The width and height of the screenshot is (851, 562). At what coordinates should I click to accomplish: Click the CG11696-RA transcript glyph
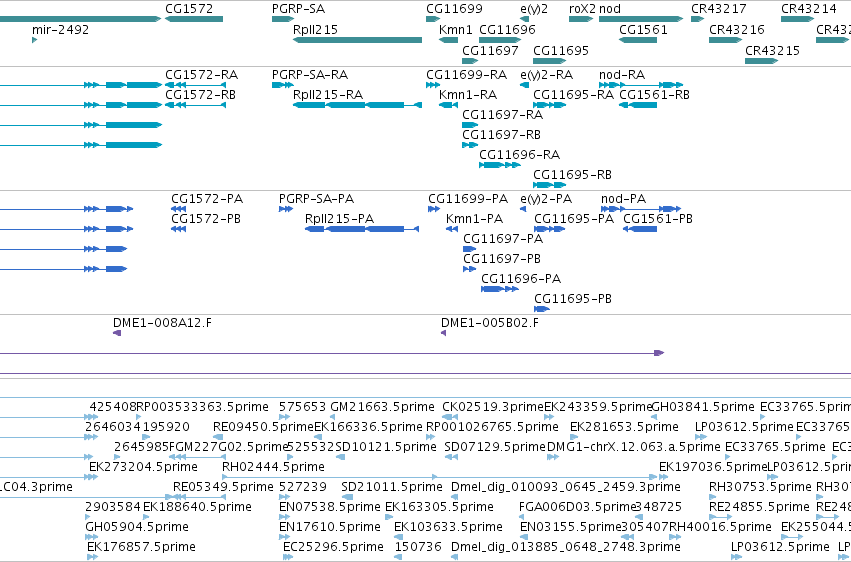tap(500, 165)
